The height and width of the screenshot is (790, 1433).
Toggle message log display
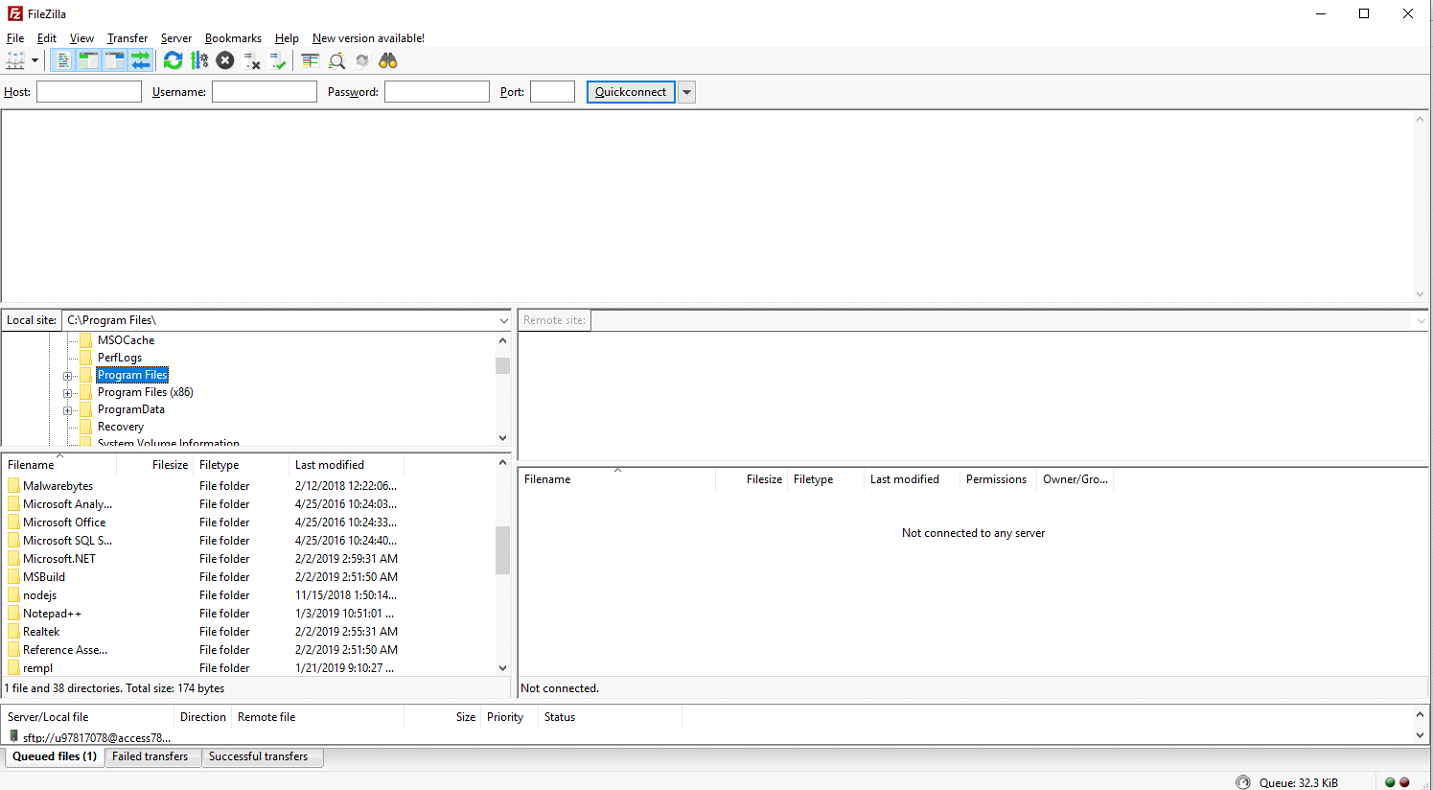[x=62, y=61]
